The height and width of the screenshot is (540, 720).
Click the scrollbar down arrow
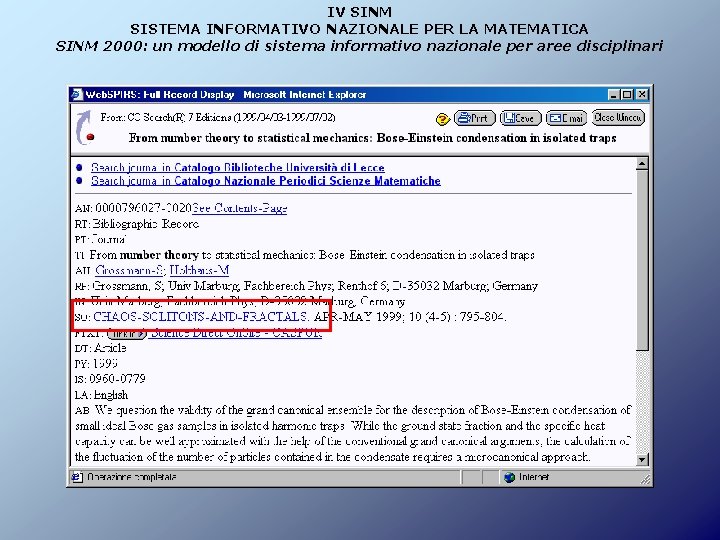click(642, 459)
